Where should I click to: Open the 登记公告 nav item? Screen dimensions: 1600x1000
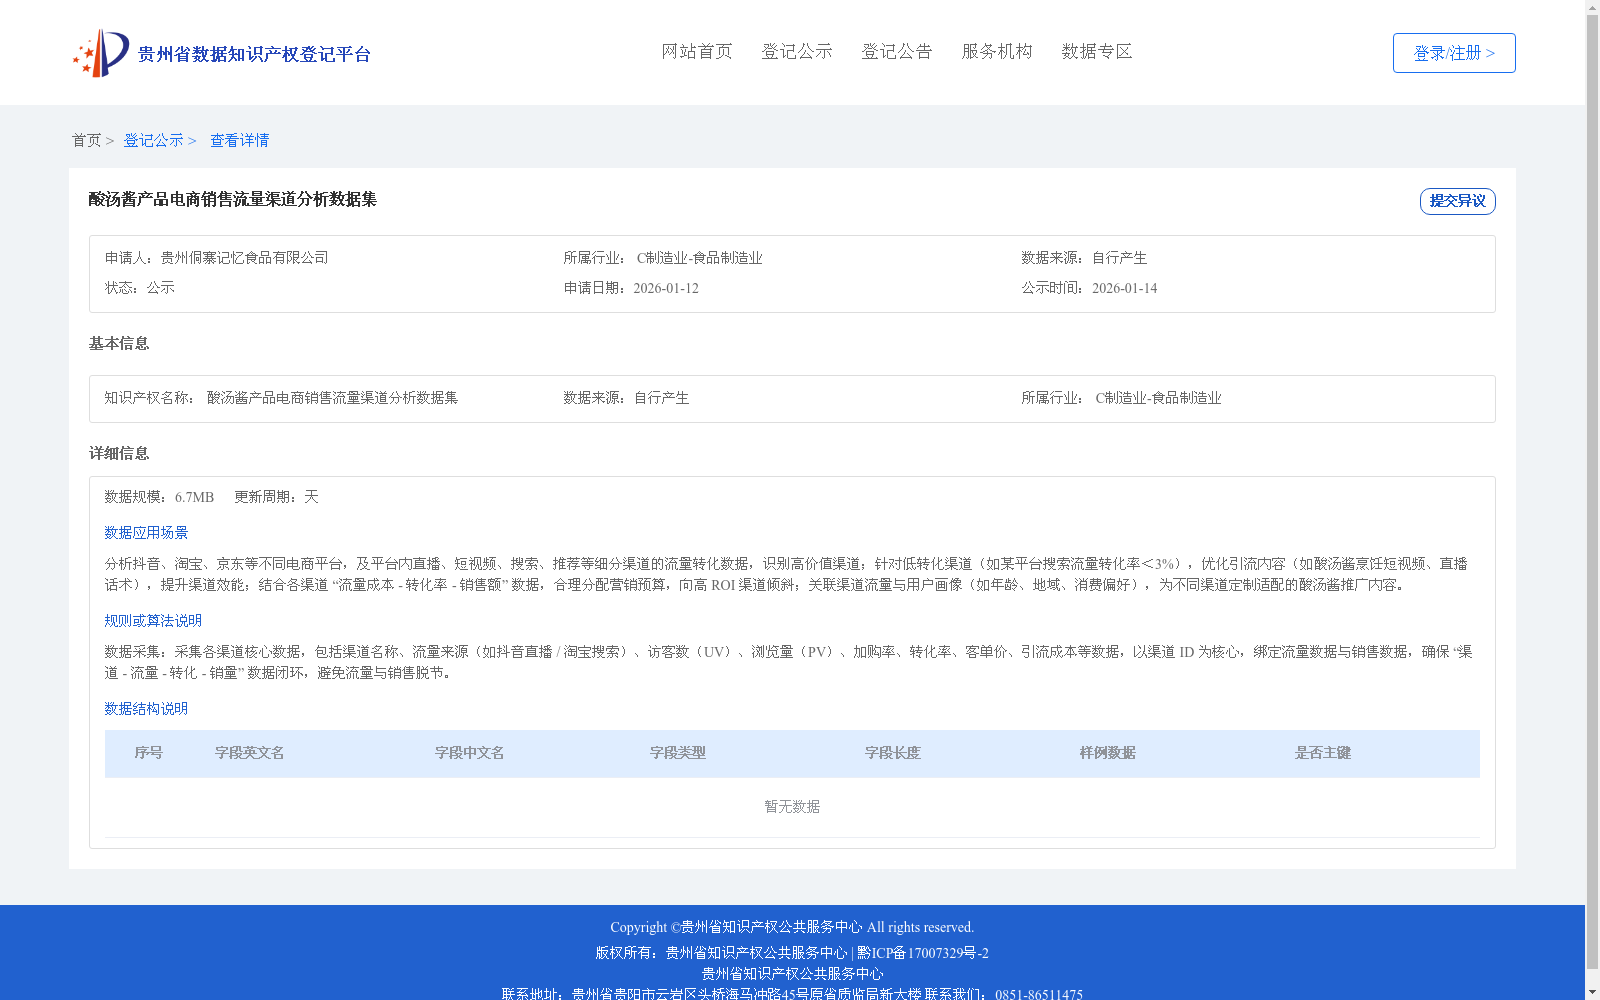point(897,51)
